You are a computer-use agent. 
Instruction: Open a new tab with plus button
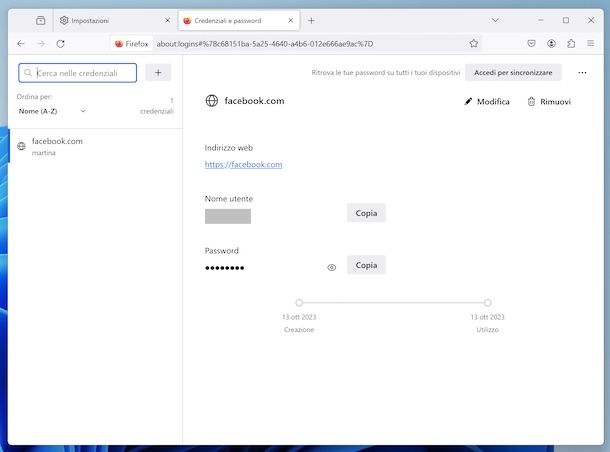tap(311, 21)
